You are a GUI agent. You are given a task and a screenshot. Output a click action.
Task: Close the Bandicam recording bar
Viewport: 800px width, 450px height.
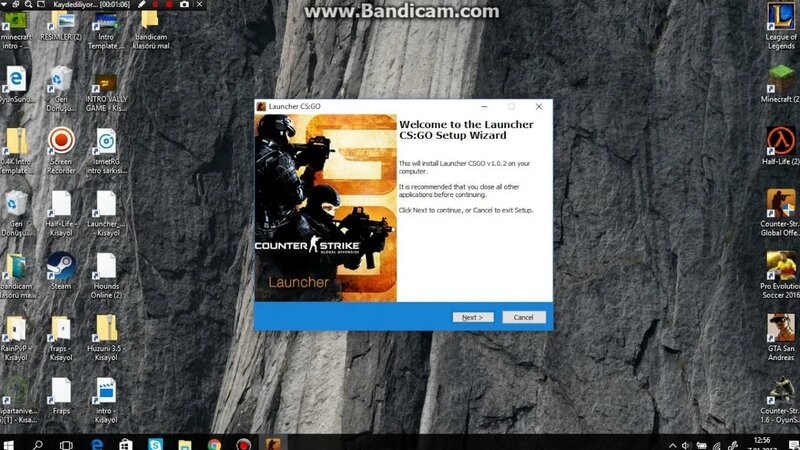point(199,4)
